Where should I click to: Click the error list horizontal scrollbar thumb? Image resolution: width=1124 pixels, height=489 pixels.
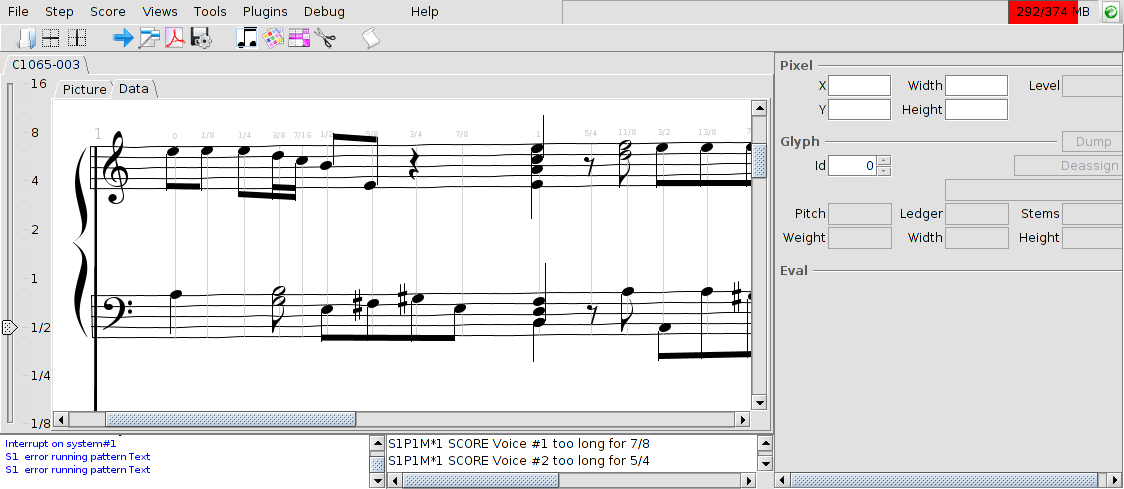tap(481, 480)
